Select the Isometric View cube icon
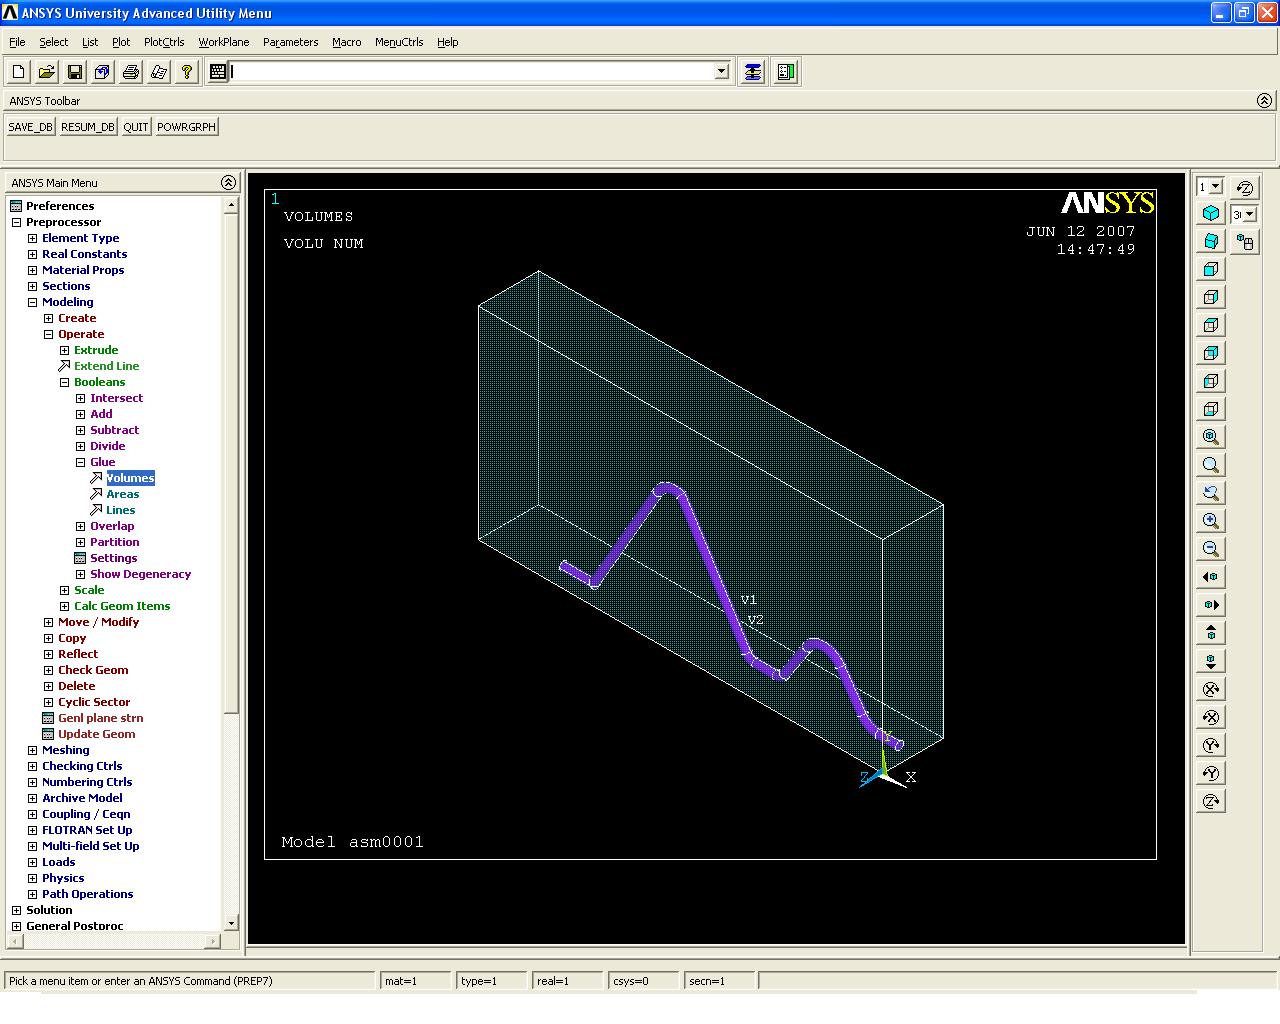The image size is (1280, 1024). [x=1211, y=213]
